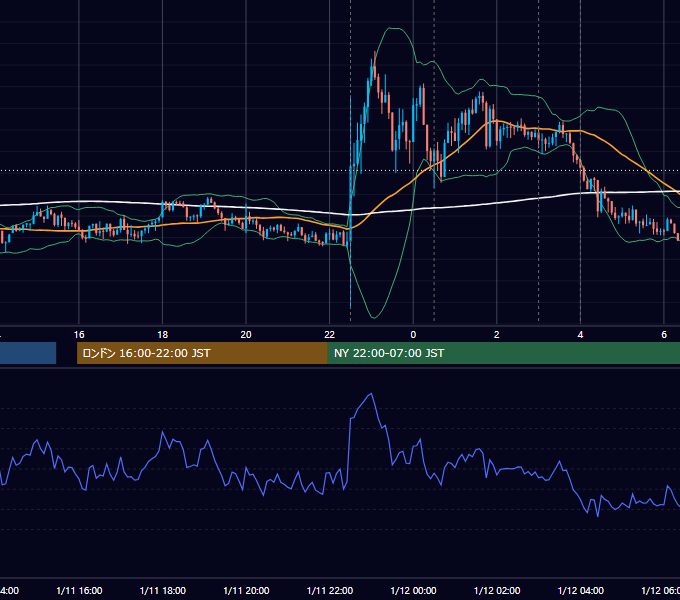
Task: Click hour label '0' under the price chart
Action: click(413, 335)
